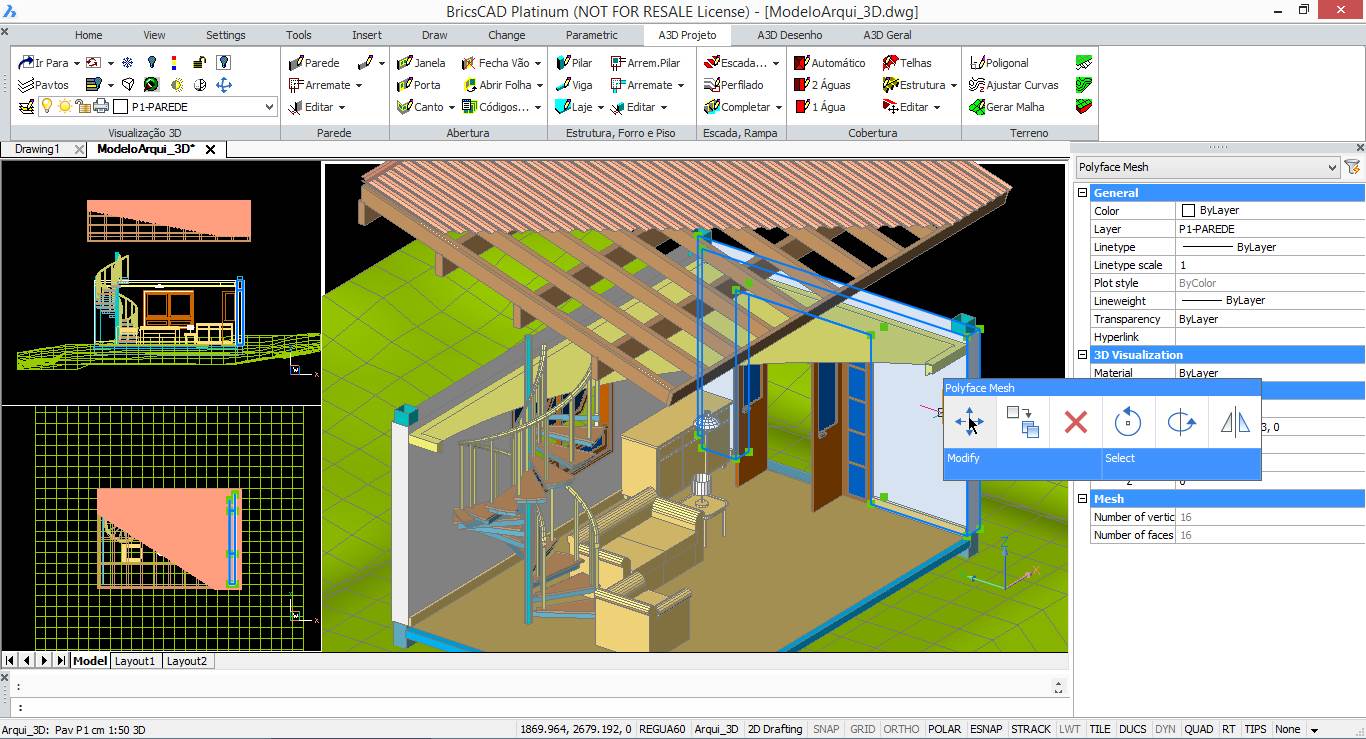The image size is (1366, 739).
Task: Click the Mirror icon in quad menu
Action: pyautogui.click(x=1235, y=422)
